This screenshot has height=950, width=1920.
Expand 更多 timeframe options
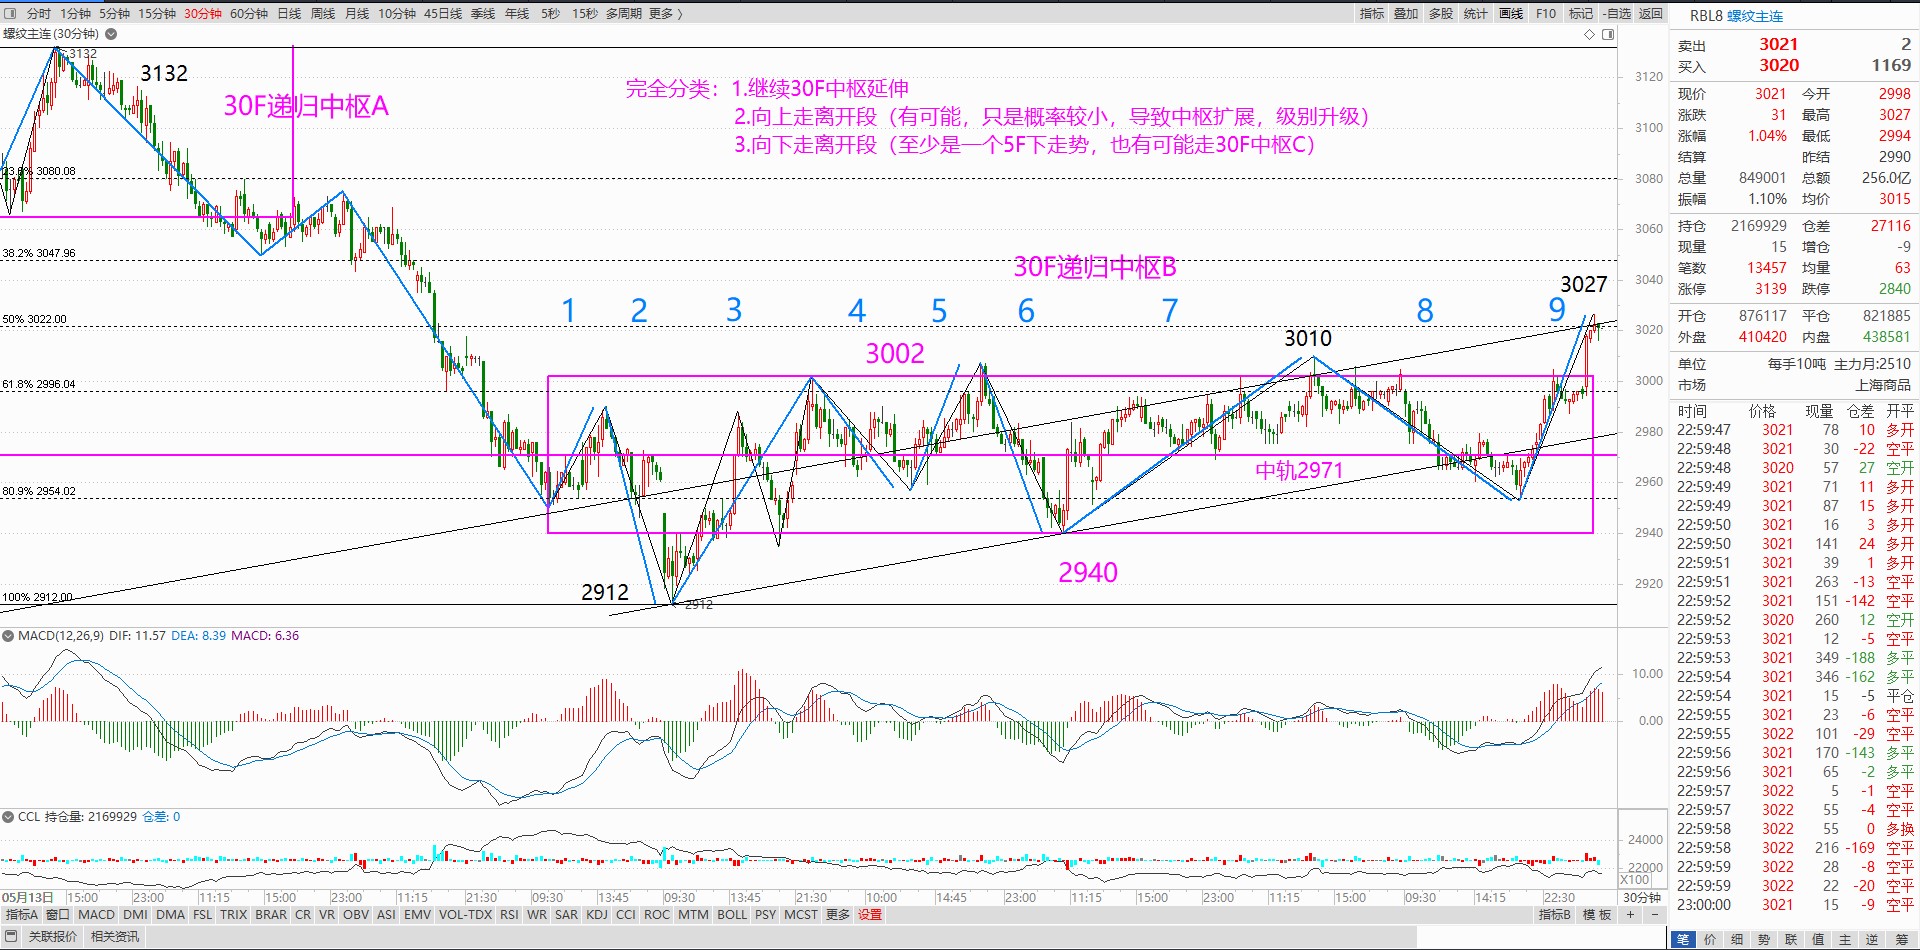[666, 14]
